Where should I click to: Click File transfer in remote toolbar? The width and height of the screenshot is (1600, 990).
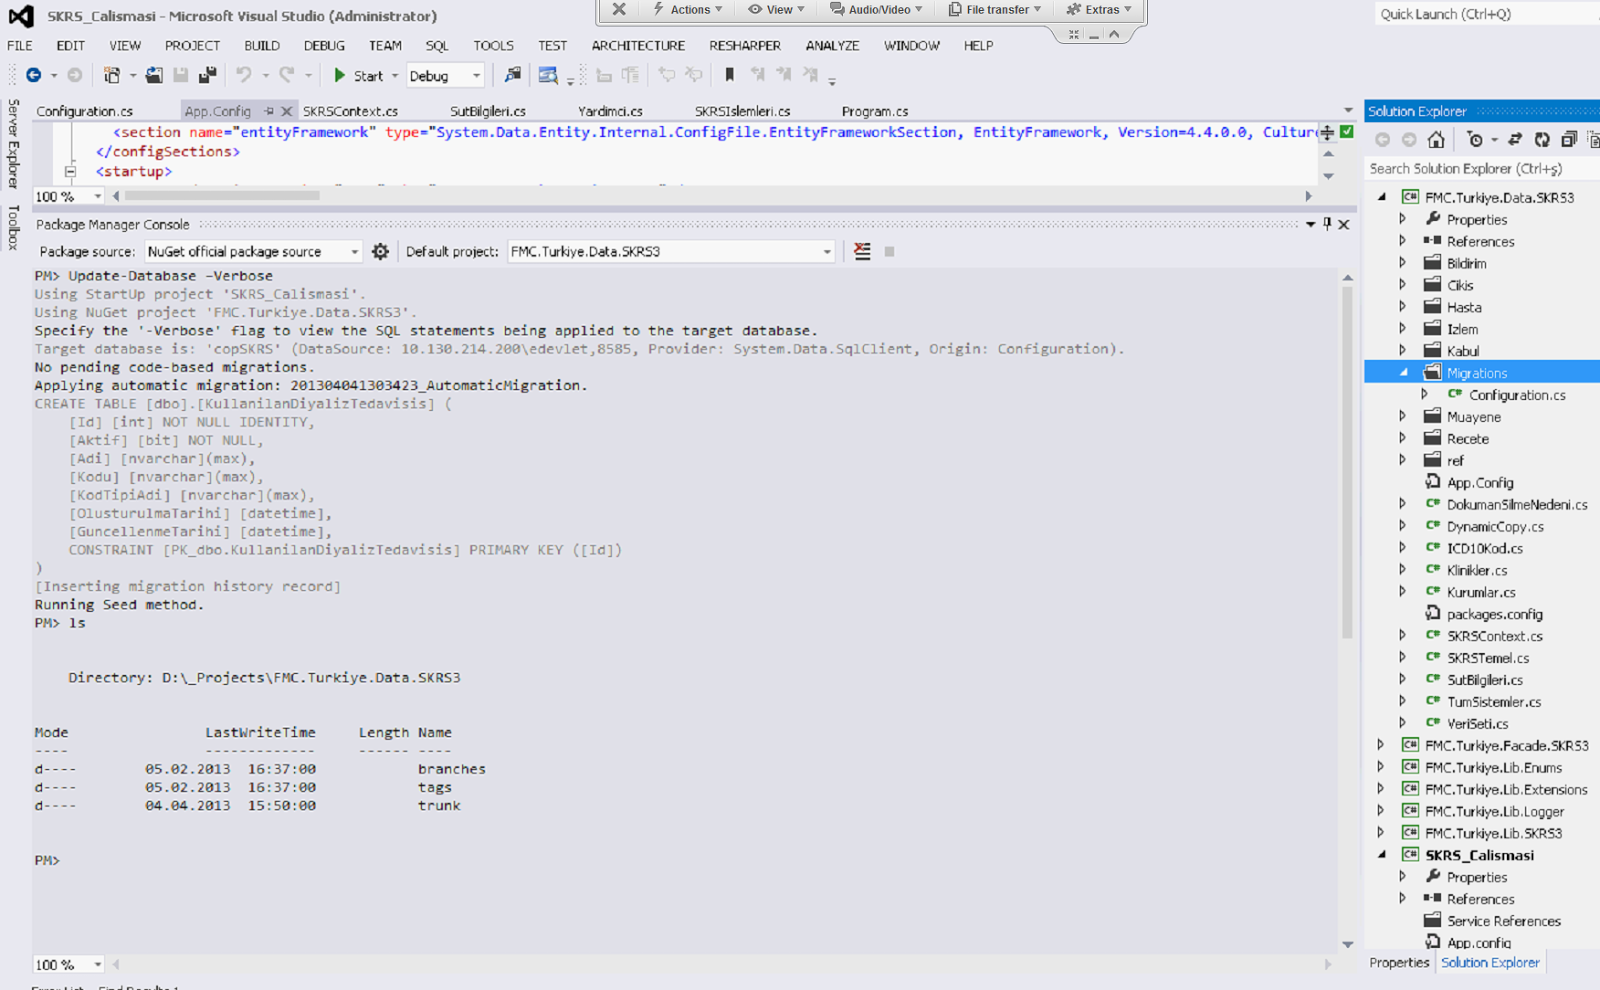(x=994, y=10)
